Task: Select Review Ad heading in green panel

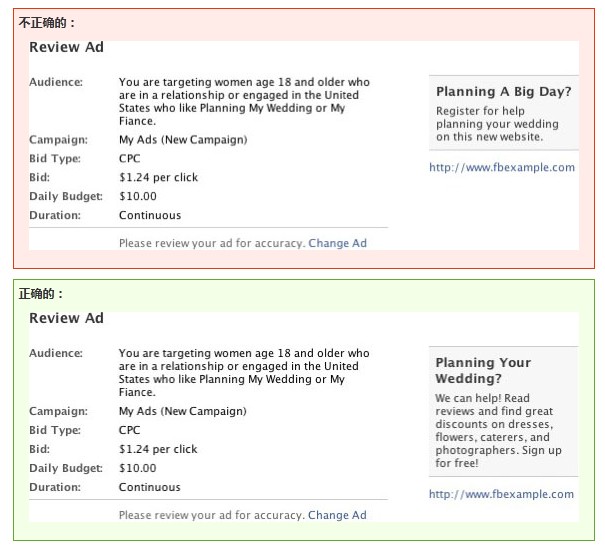Action: tap(66, 318)
